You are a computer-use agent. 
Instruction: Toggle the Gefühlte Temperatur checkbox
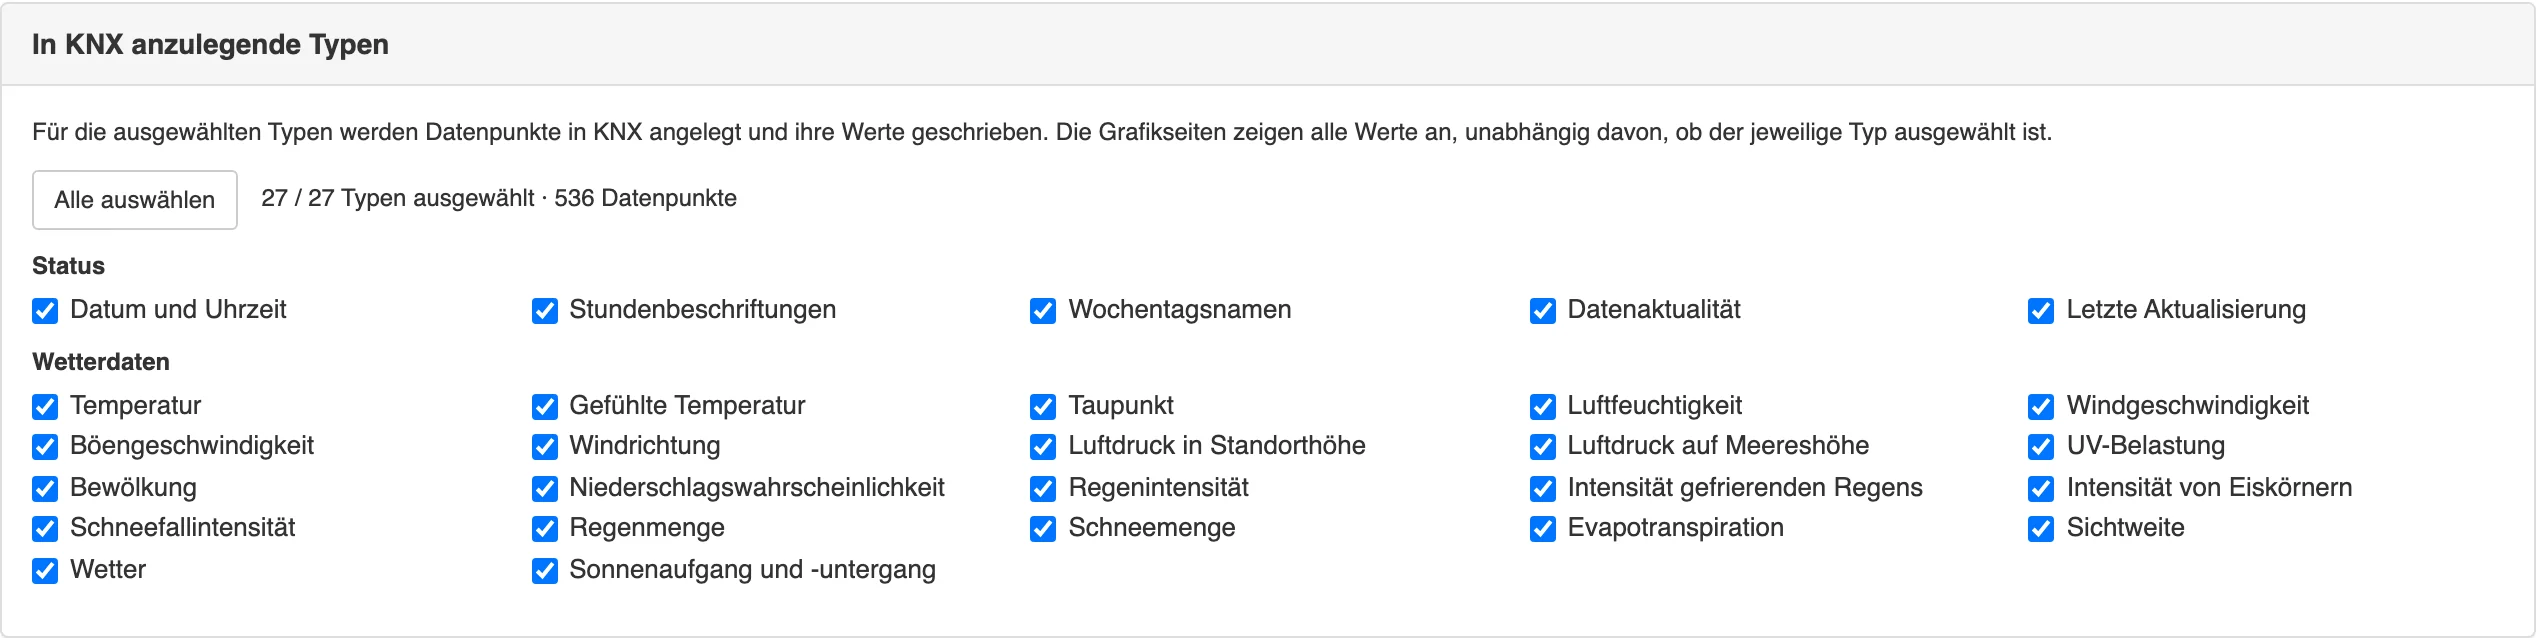click(544, 407)
